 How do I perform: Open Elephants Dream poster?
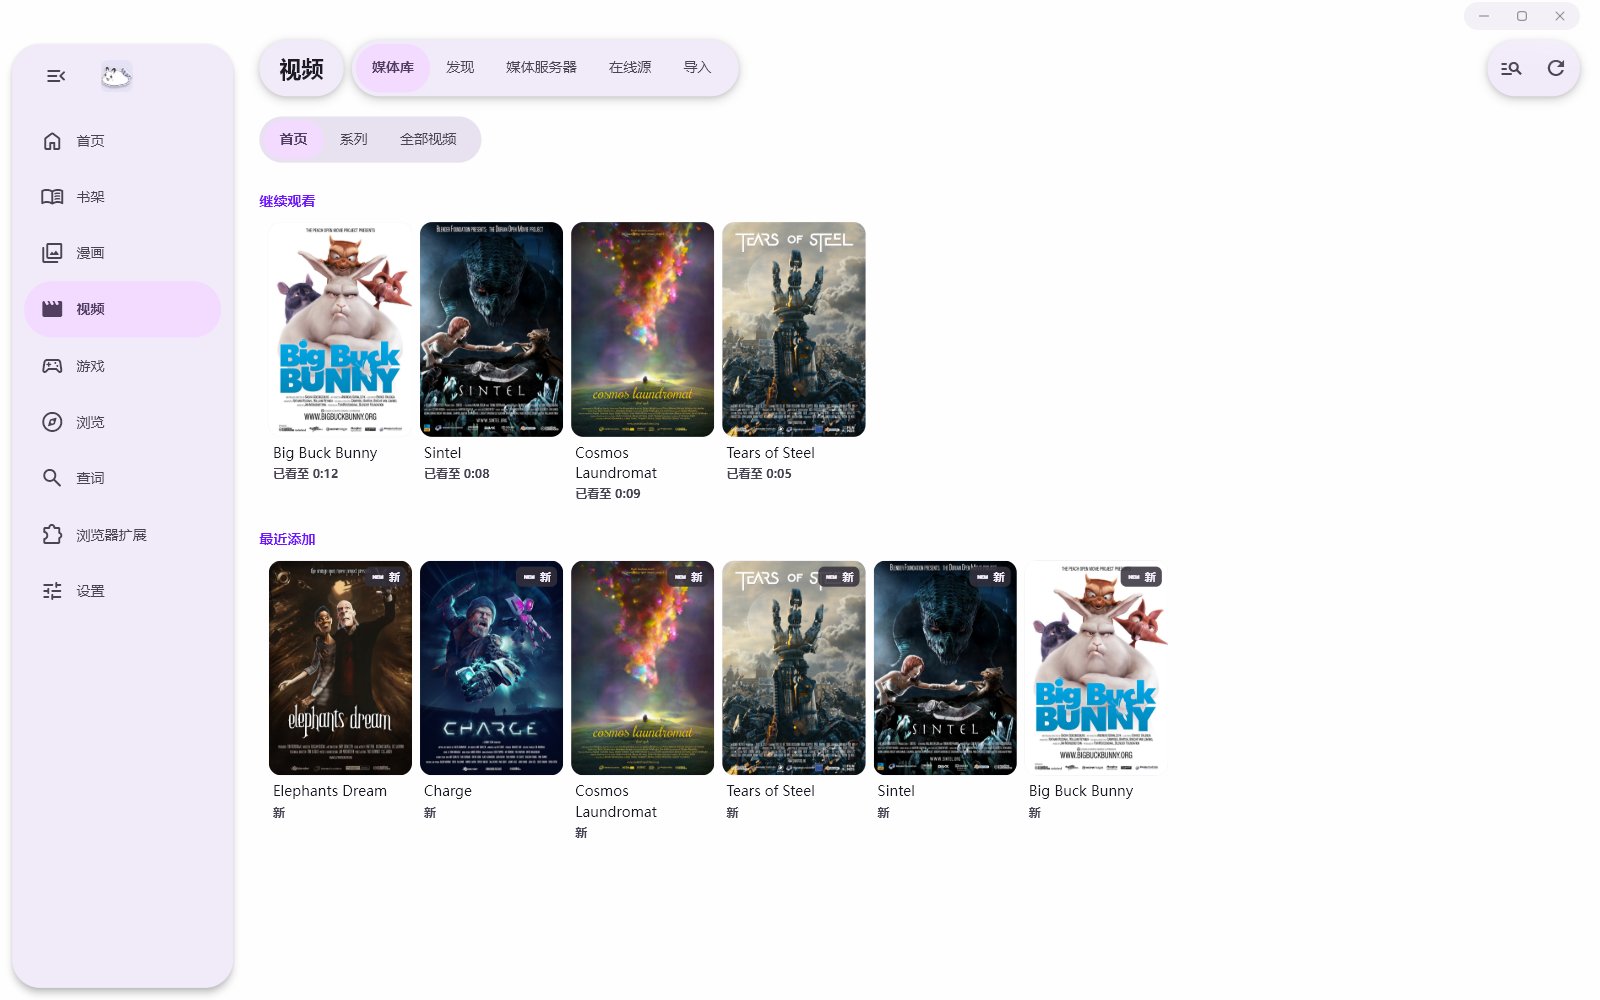(340, 668)
